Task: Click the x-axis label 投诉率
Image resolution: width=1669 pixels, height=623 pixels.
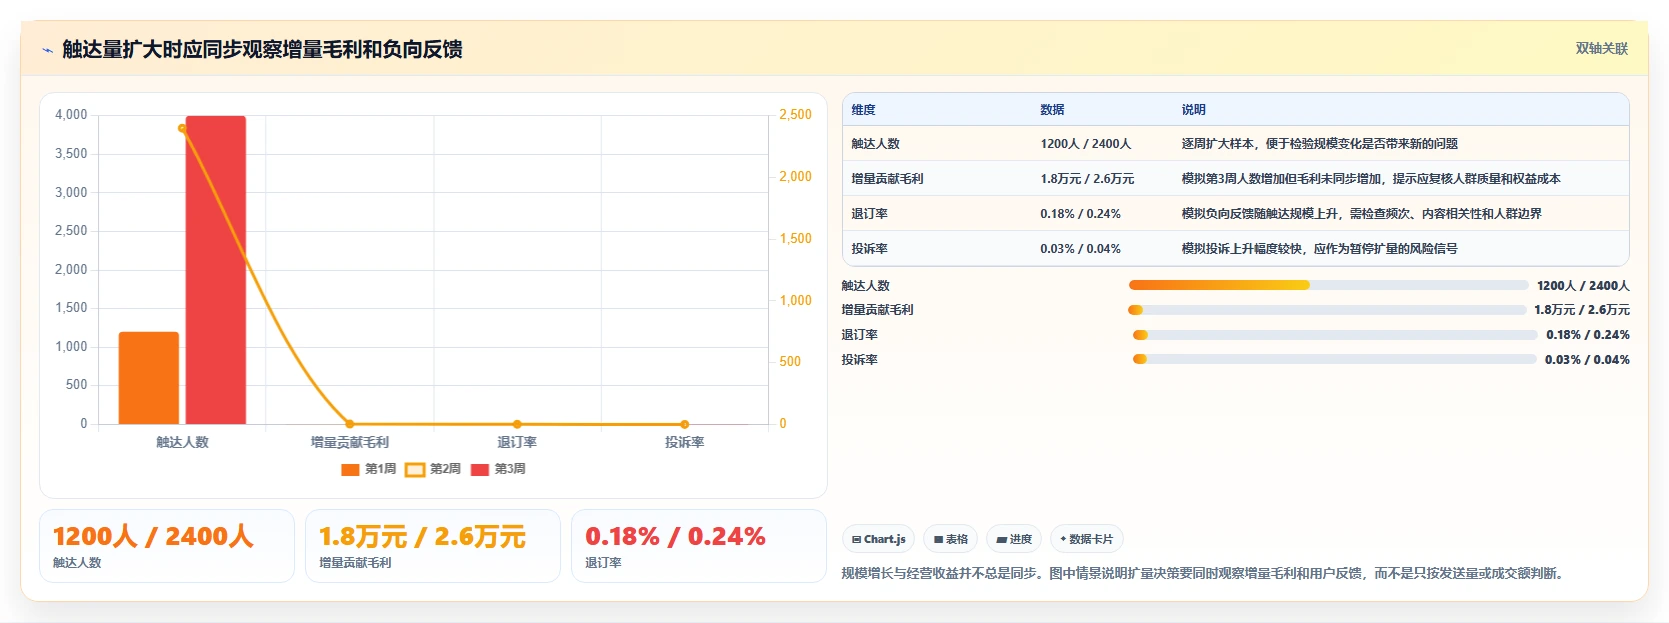Action: coord(685,442)
